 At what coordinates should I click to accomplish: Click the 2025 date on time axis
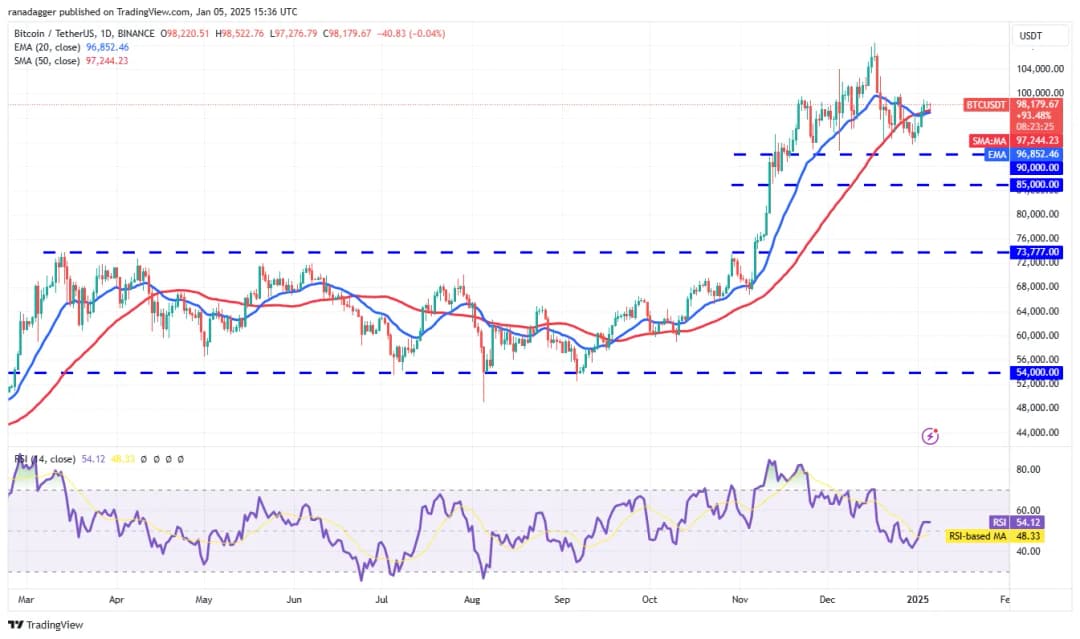[918, 600]
